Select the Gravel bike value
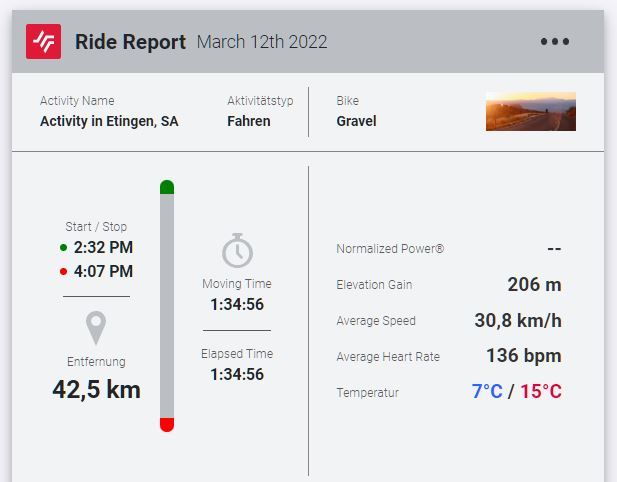 pyautogui.click(x=356, y=121)
